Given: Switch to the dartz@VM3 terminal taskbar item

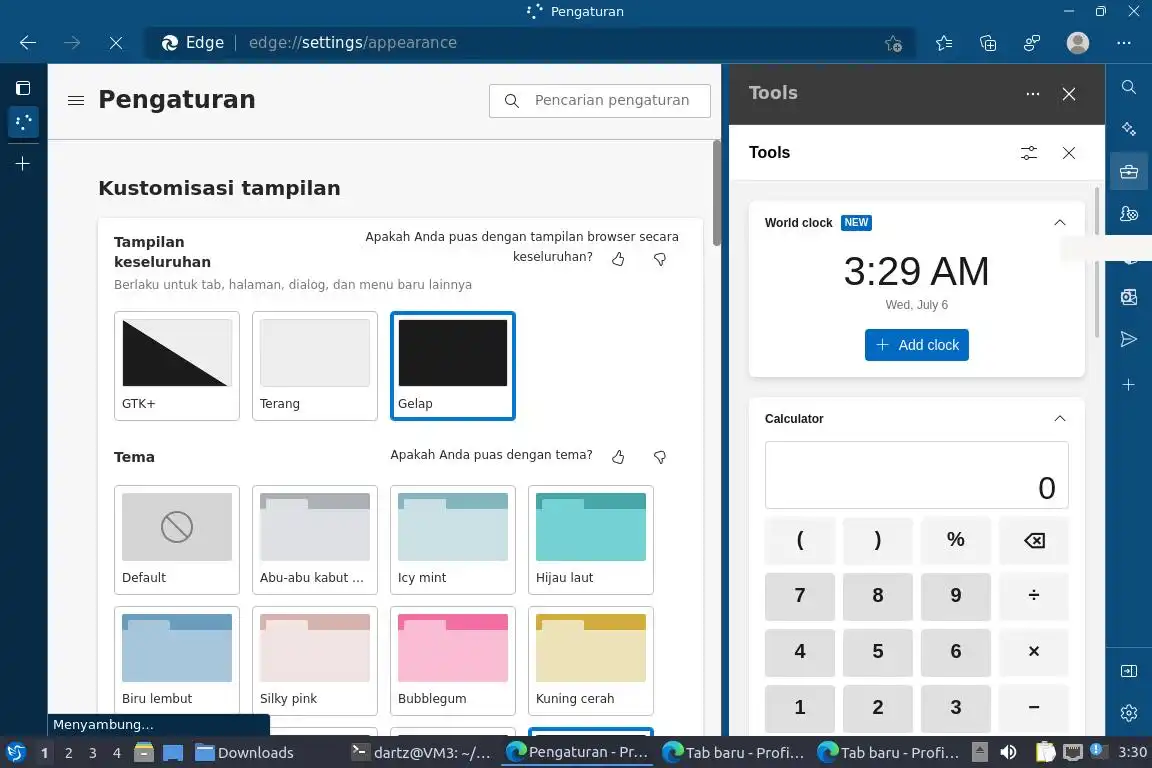Looking at the screenshot, I should coord(421,753).
